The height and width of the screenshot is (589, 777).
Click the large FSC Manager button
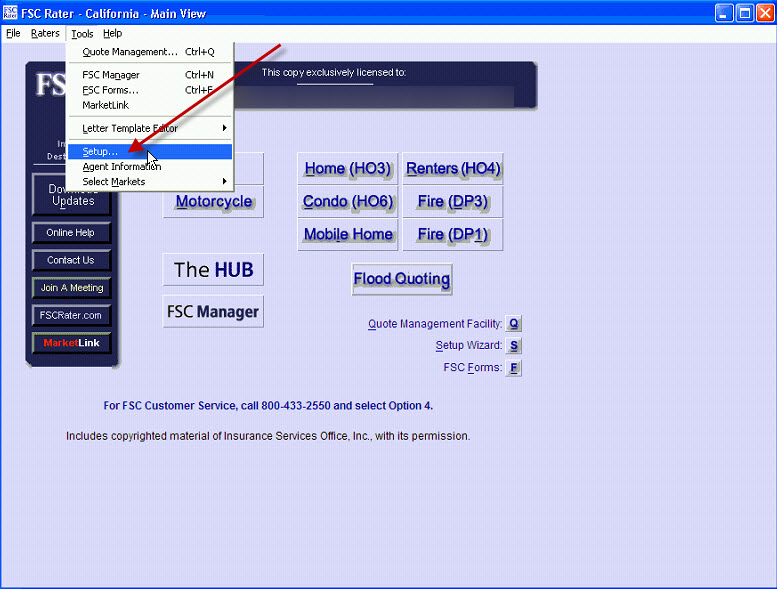[213, 312]
